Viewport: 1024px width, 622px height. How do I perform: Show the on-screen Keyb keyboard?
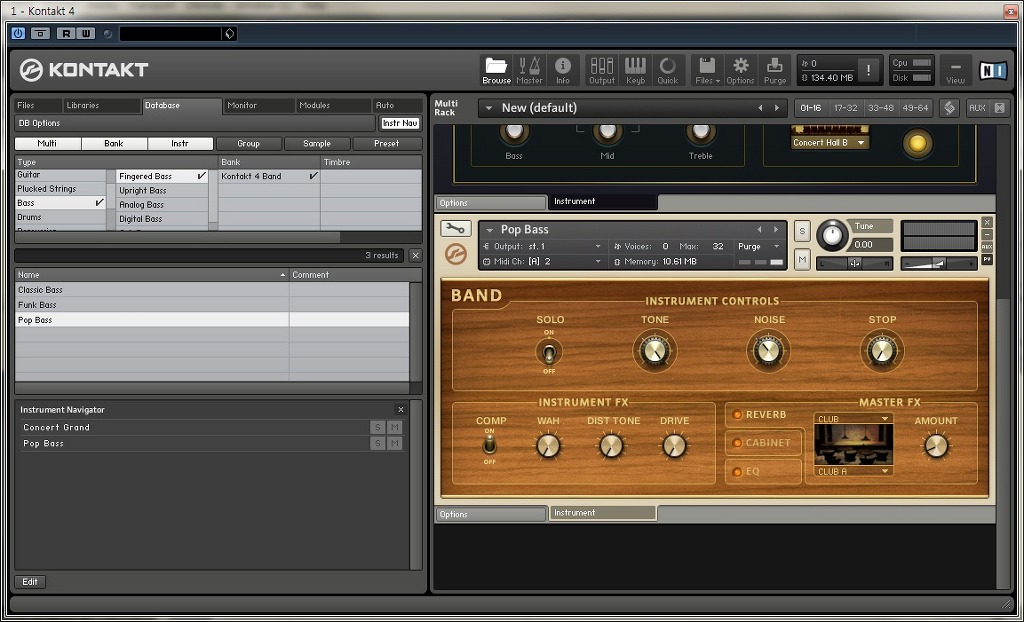pos(635,70)
